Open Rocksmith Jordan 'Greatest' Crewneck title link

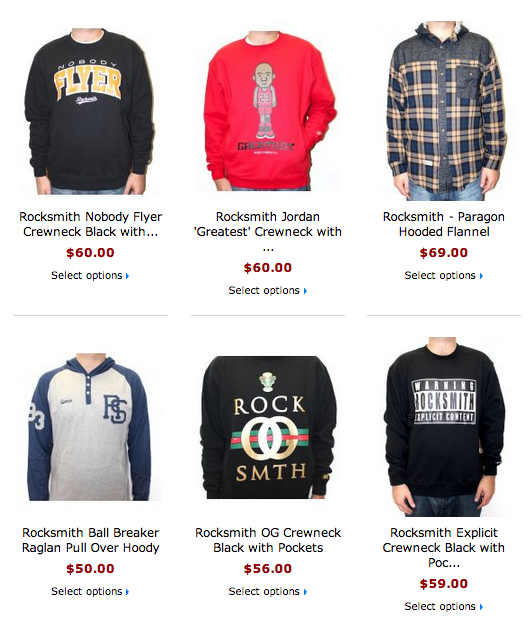[268, 231]
